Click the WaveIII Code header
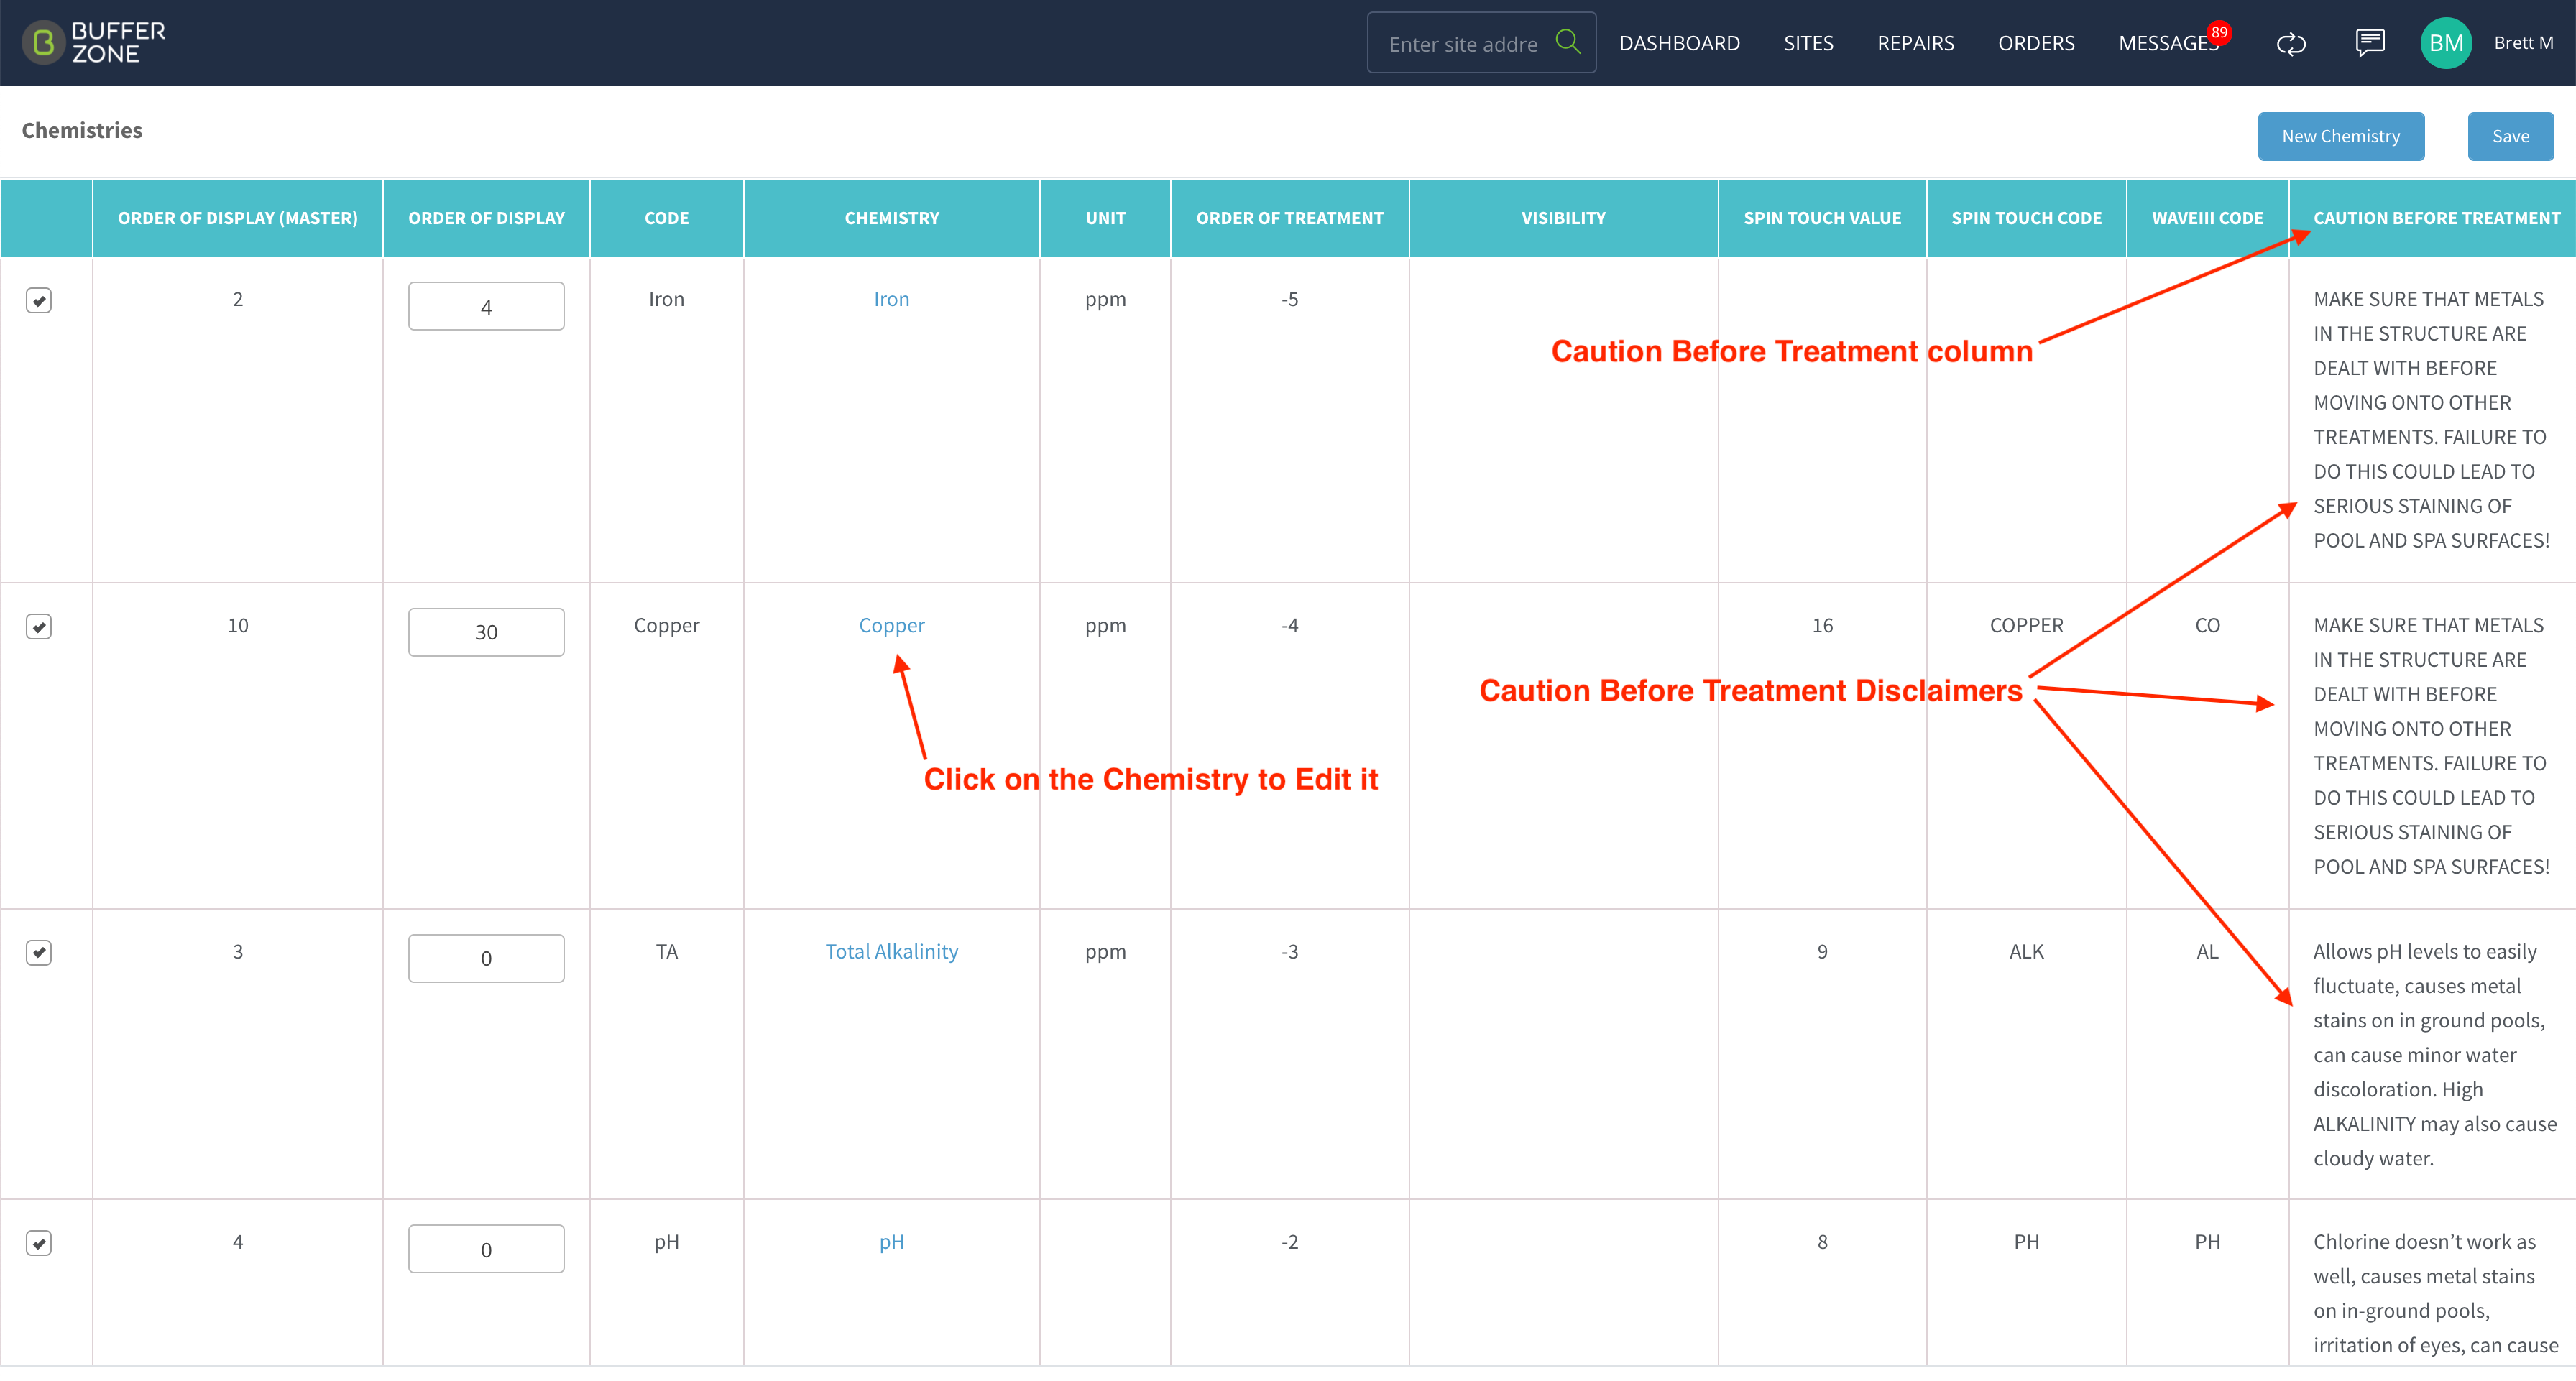Screen dimensions: 2576x1381 [2207, 218]
